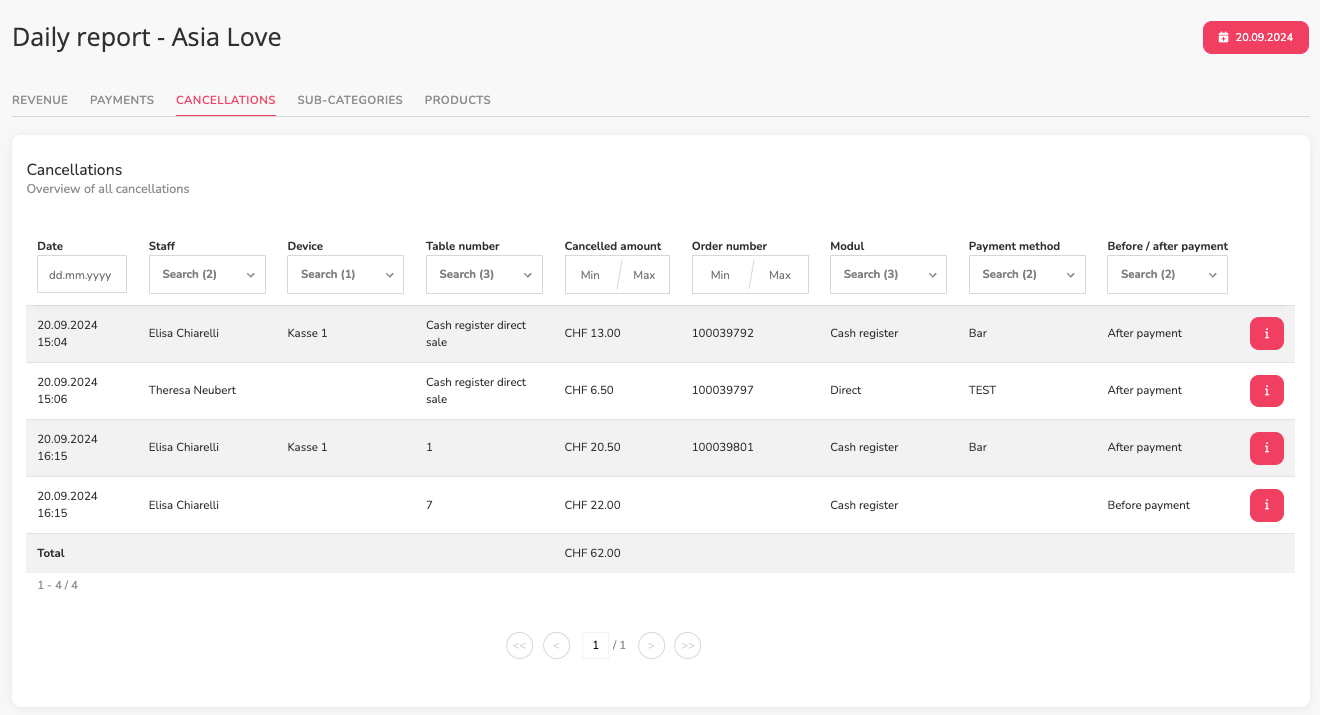This screenshot has width=1320, height=715.
Task: Expand the Payment method filter
Action: (1027, 274)
